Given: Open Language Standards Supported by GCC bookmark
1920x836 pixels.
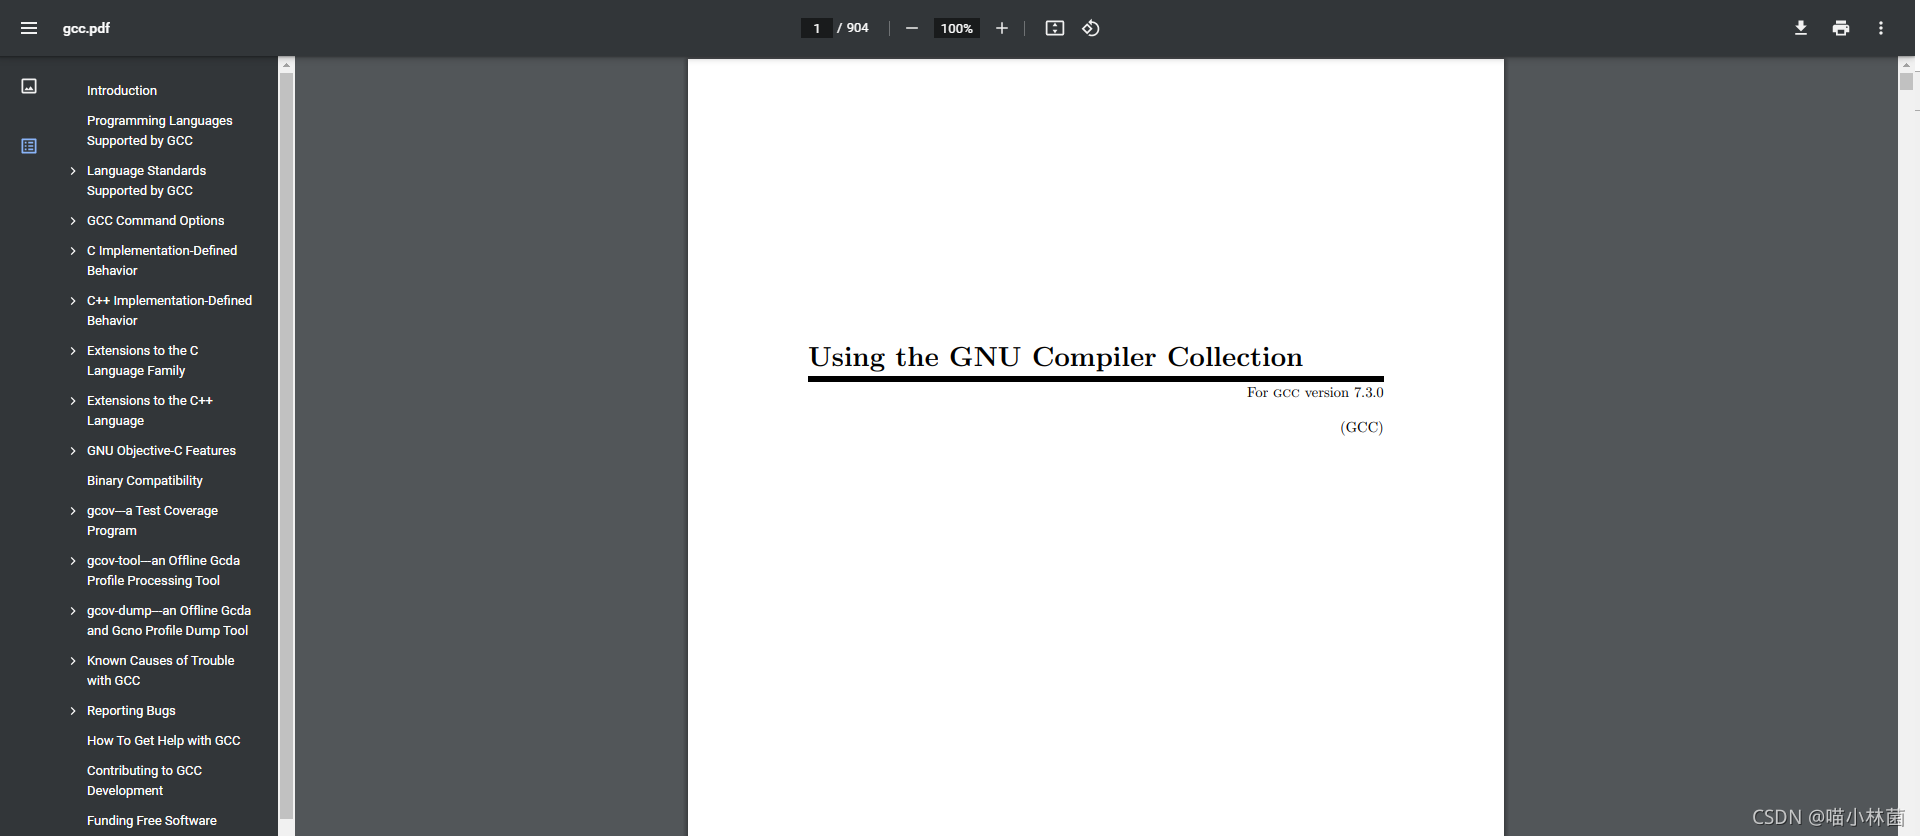Looking at the screenshot, I should (x=146, y=181).
